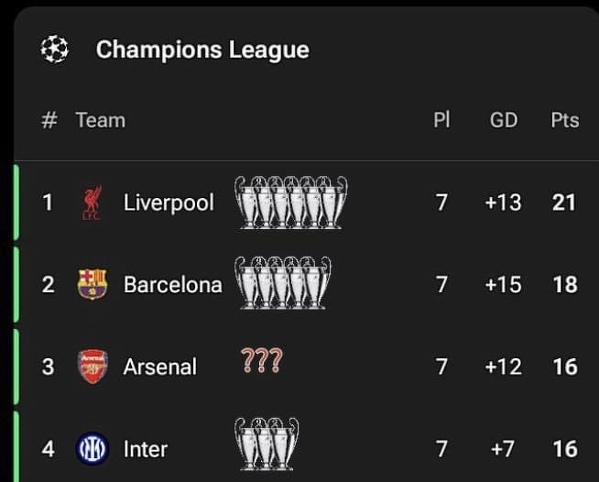This screenshot has width=599, height=482.
Task: Select Liverpool's six trophies graphic
Action: (x=291, y=202)
